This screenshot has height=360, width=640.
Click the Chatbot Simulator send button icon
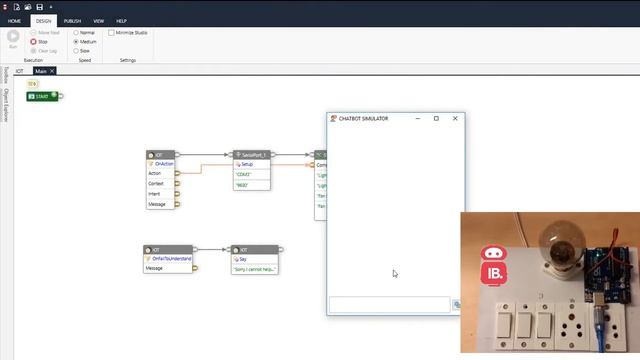(x=456, y=304)
